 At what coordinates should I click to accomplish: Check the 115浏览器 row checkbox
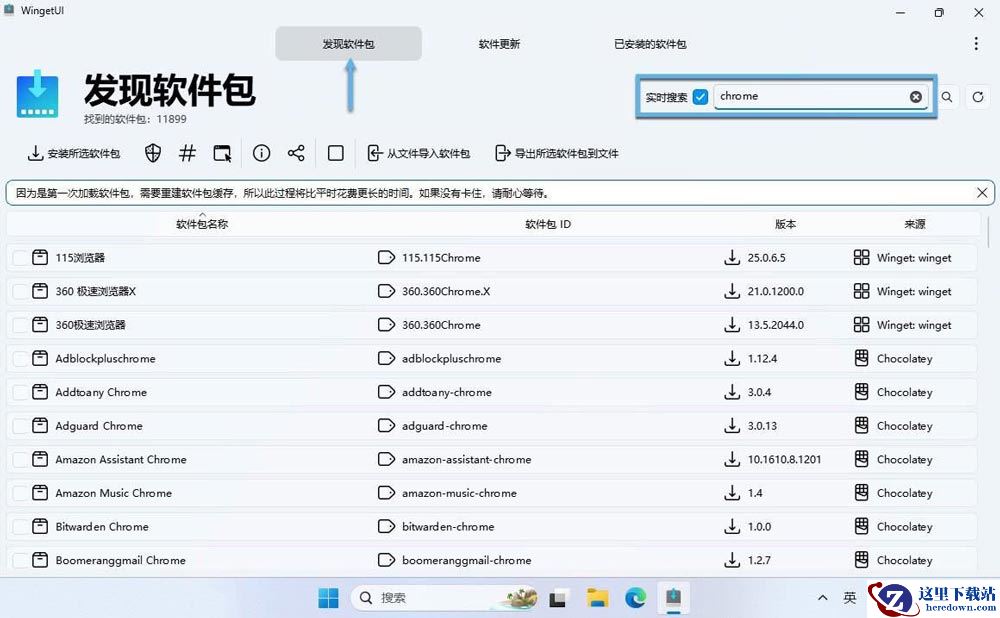pyautogui.click(x=20, y=258)
